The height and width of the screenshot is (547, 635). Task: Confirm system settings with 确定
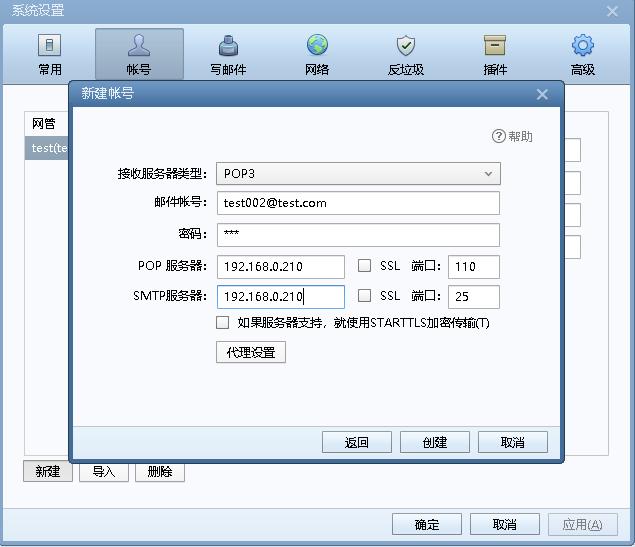coord(427,524)
